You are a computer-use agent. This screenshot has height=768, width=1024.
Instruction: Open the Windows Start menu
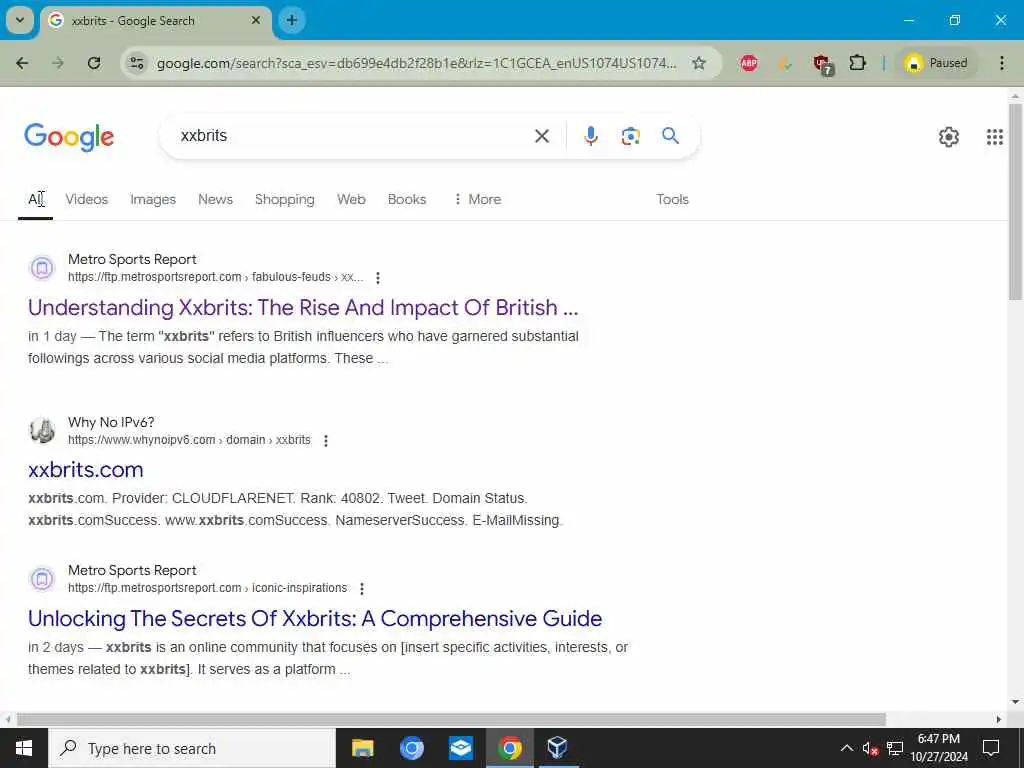pos(24,748)
